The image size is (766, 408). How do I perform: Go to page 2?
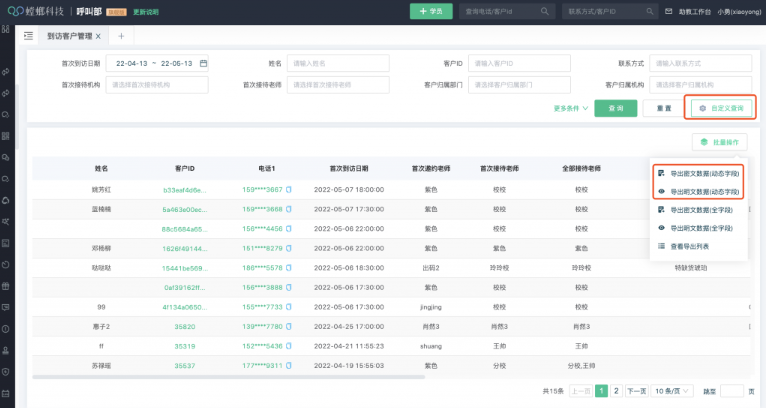617,391
